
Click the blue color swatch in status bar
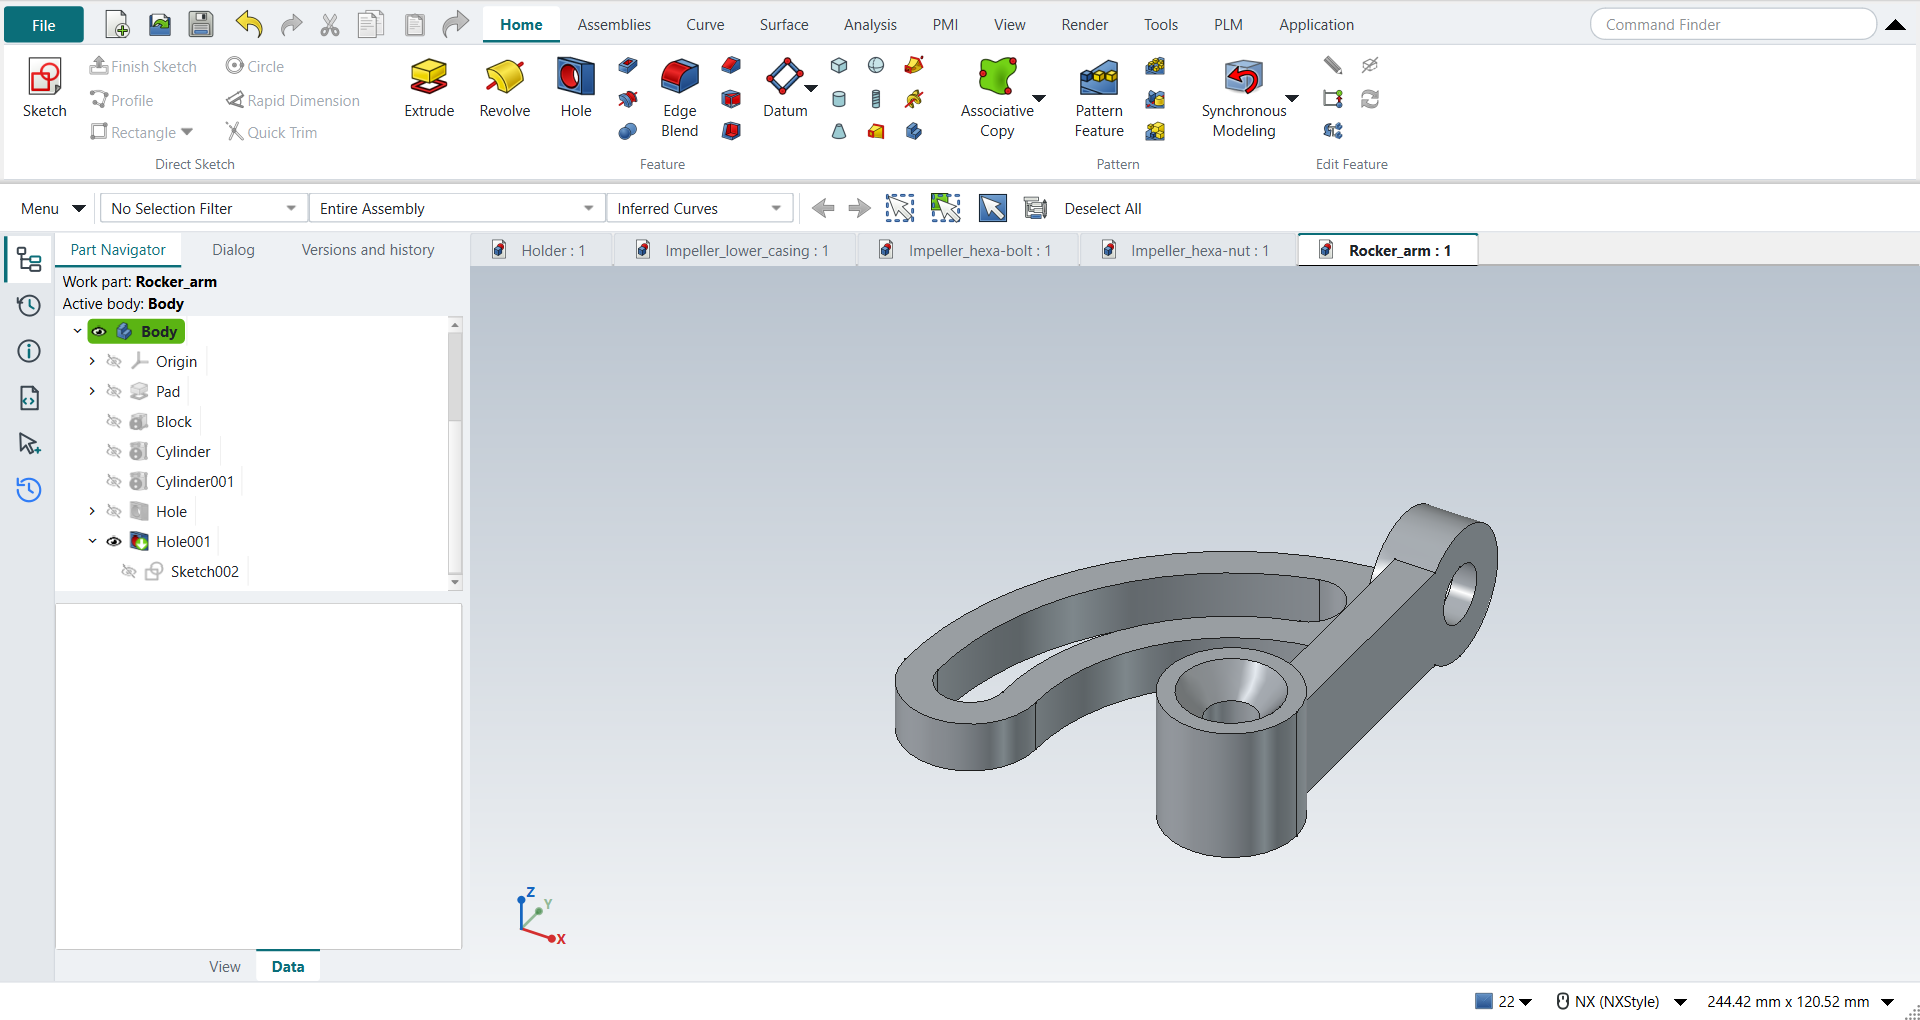[x=1484, y=1001]
